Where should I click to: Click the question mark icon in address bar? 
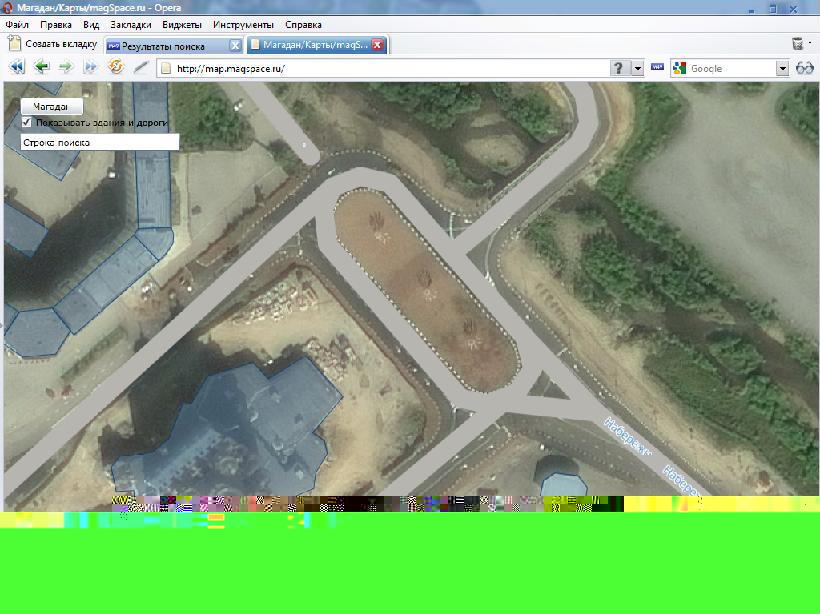(619, 68)
